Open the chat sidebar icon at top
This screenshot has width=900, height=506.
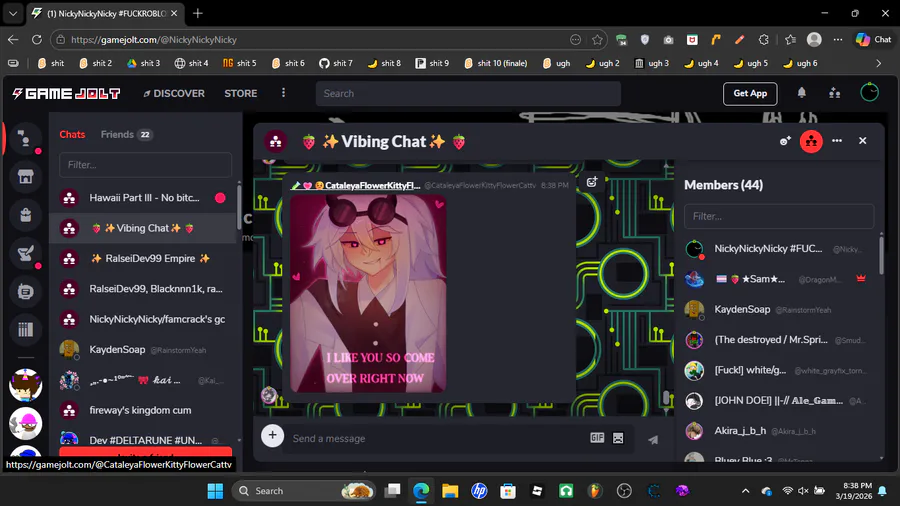point(25,139)
